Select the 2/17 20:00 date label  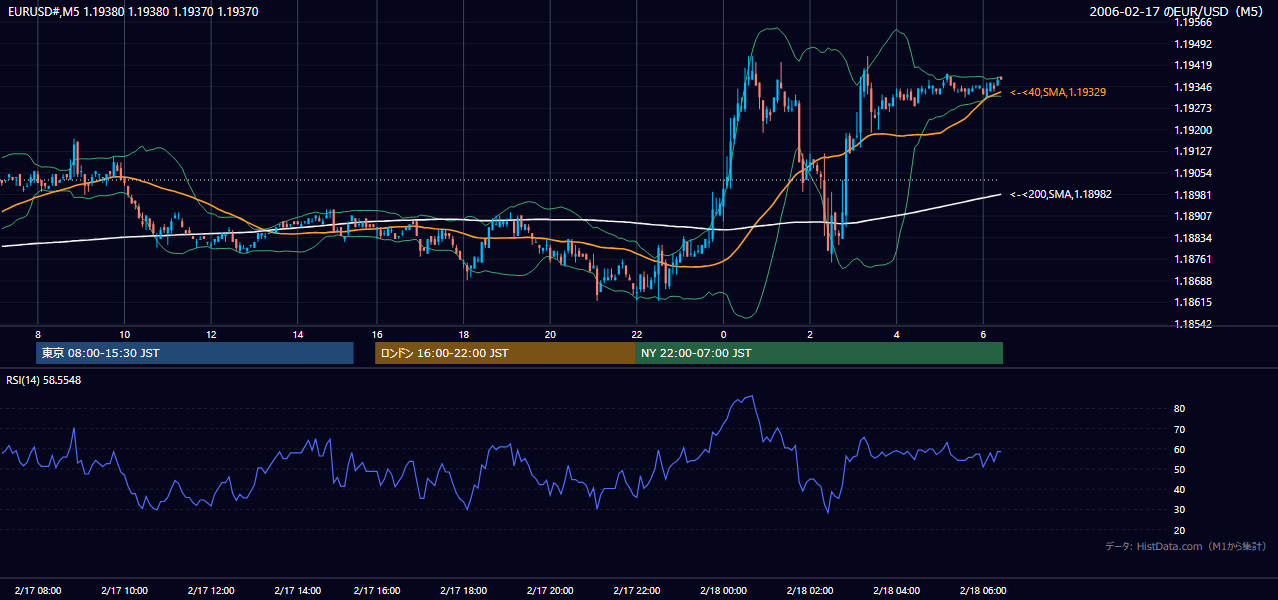pos(549,591)
